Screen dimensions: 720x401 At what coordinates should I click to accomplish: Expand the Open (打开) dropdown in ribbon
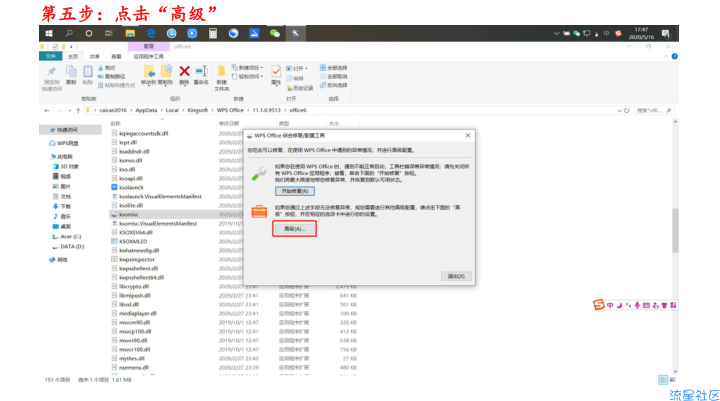(x=297, y=68)
